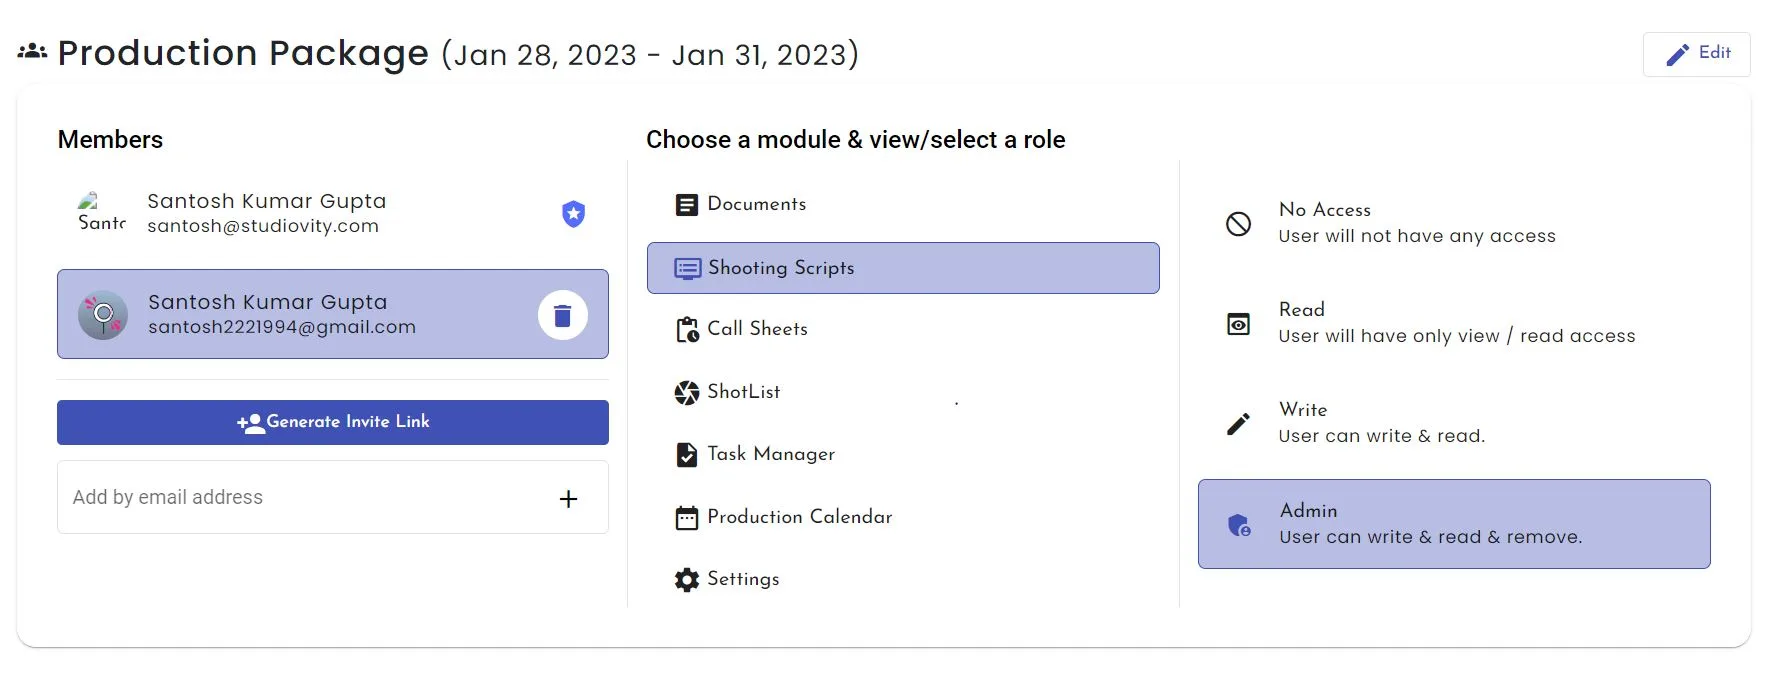The width and height of the screenshot is (1767, 675).
Task: Click the Call Sheets clipboard icon
Action: (687, 329)
